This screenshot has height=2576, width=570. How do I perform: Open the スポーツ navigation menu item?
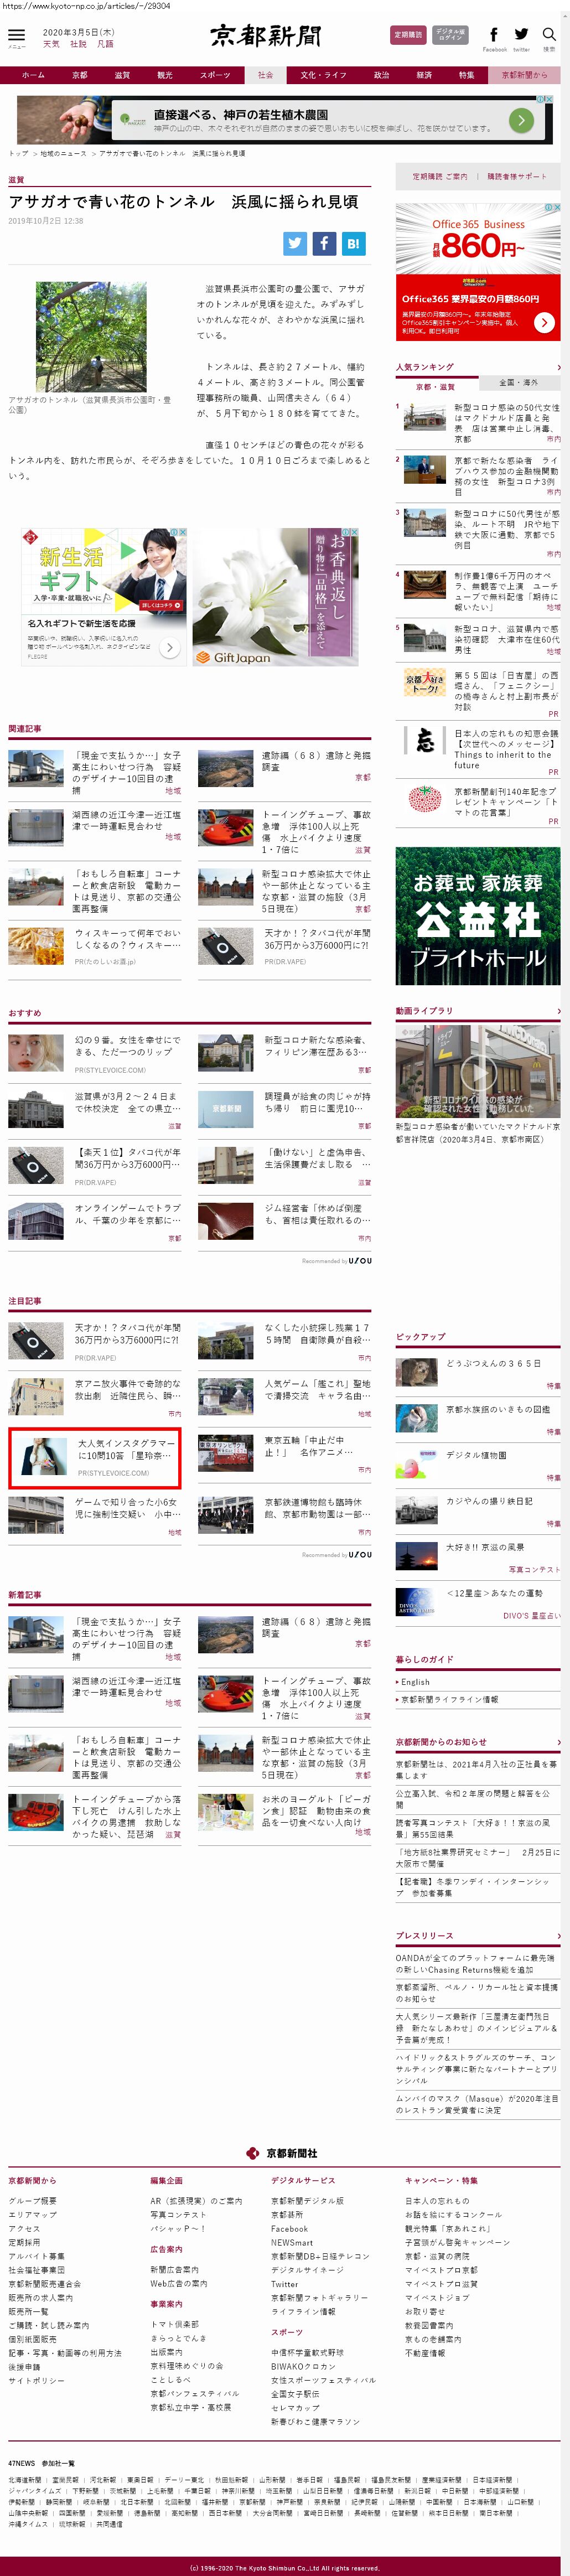pos(215,75)
